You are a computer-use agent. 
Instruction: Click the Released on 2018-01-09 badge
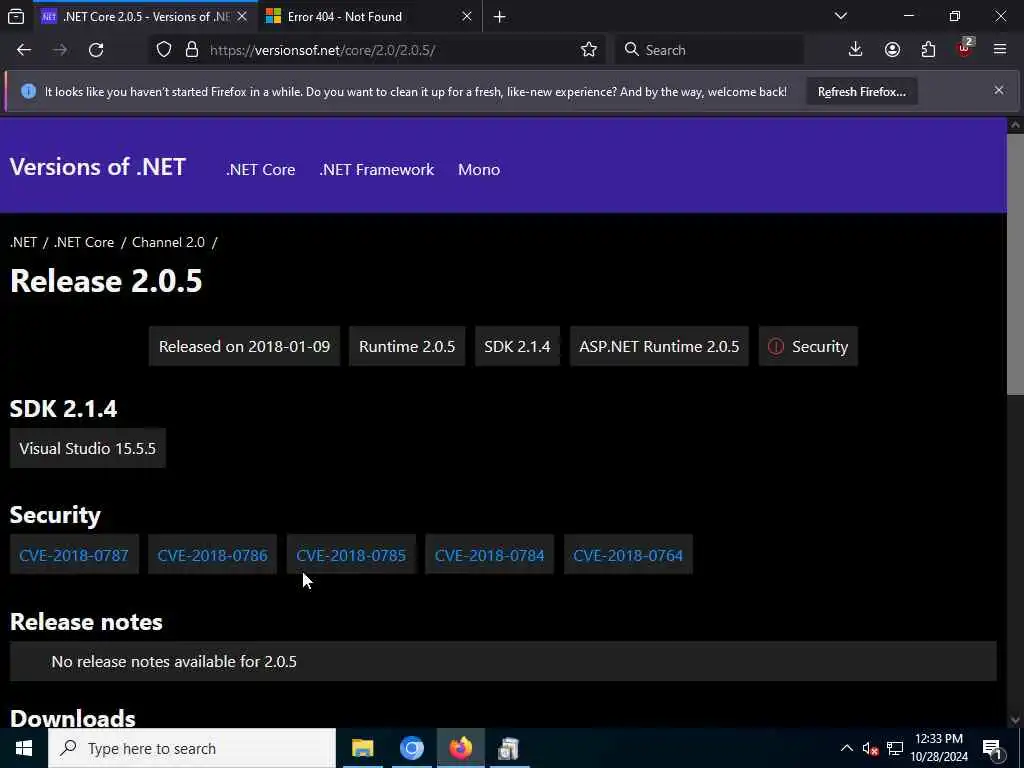click(x=244, y=346)
